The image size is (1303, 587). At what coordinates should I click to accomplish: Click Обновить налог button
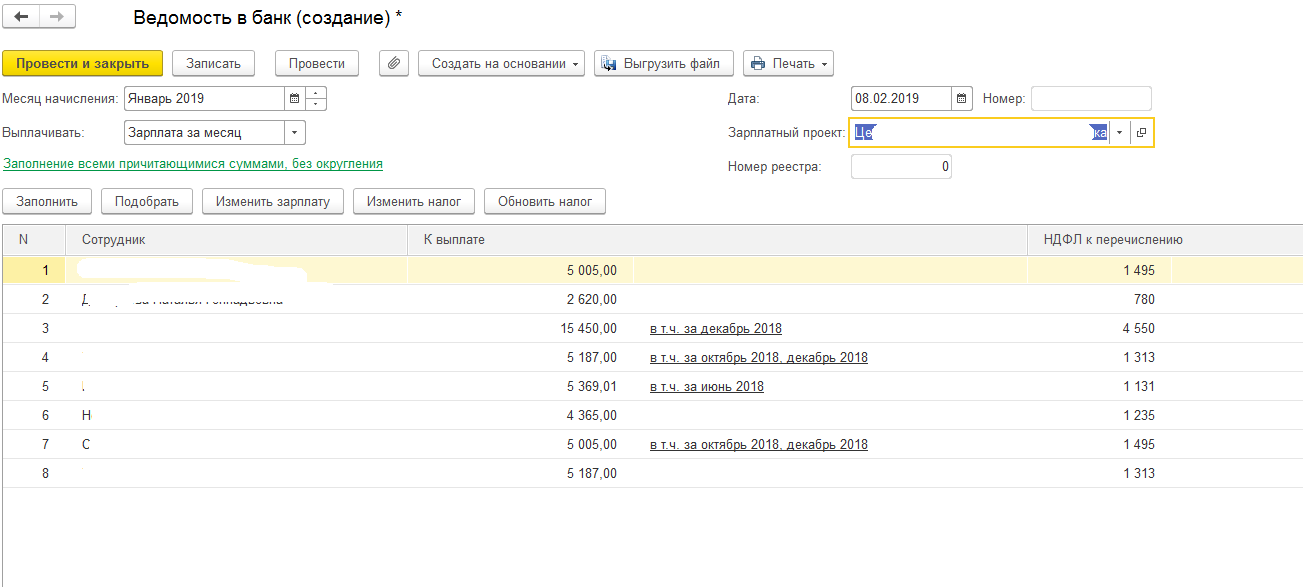[545, 201]
